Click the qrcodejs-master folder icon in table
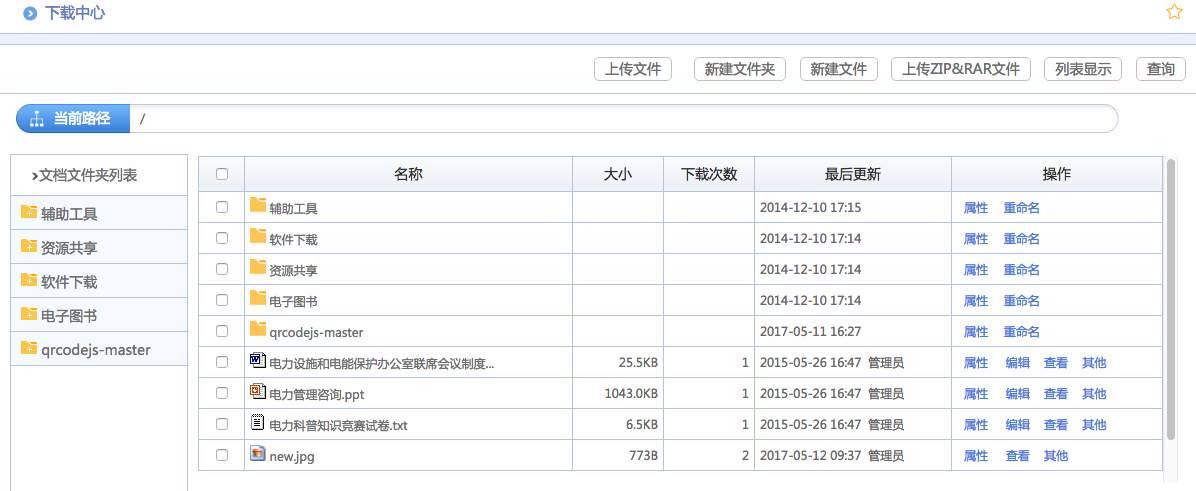The height and width of the screenshot is (491, 1196). tap(258, 330)
